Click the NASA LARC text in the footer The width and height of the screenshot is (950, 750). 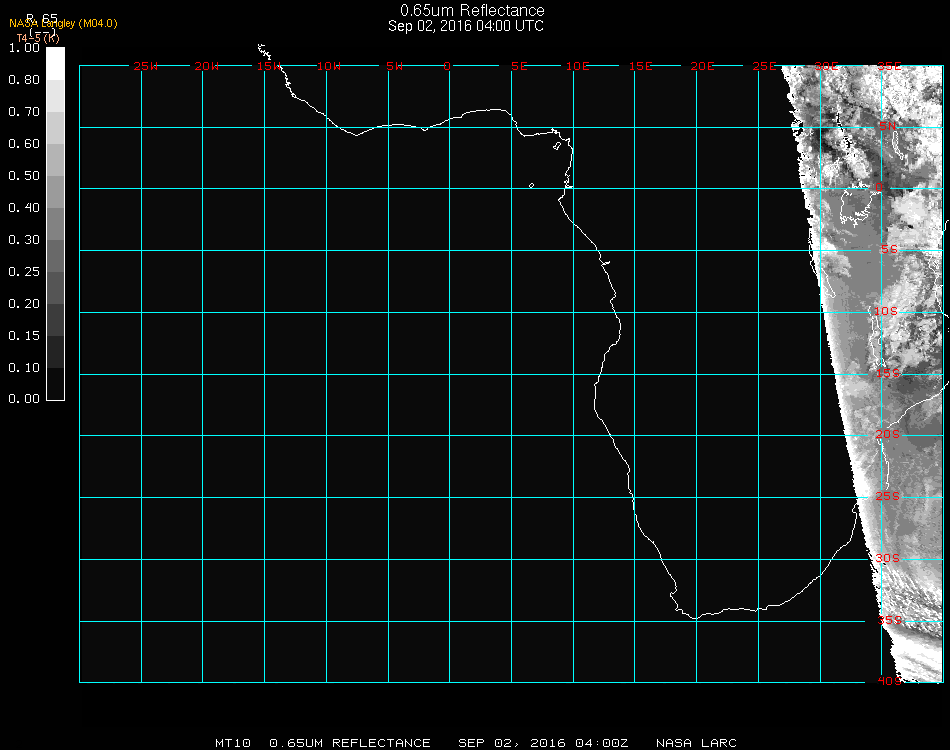[x=696, y=743]
